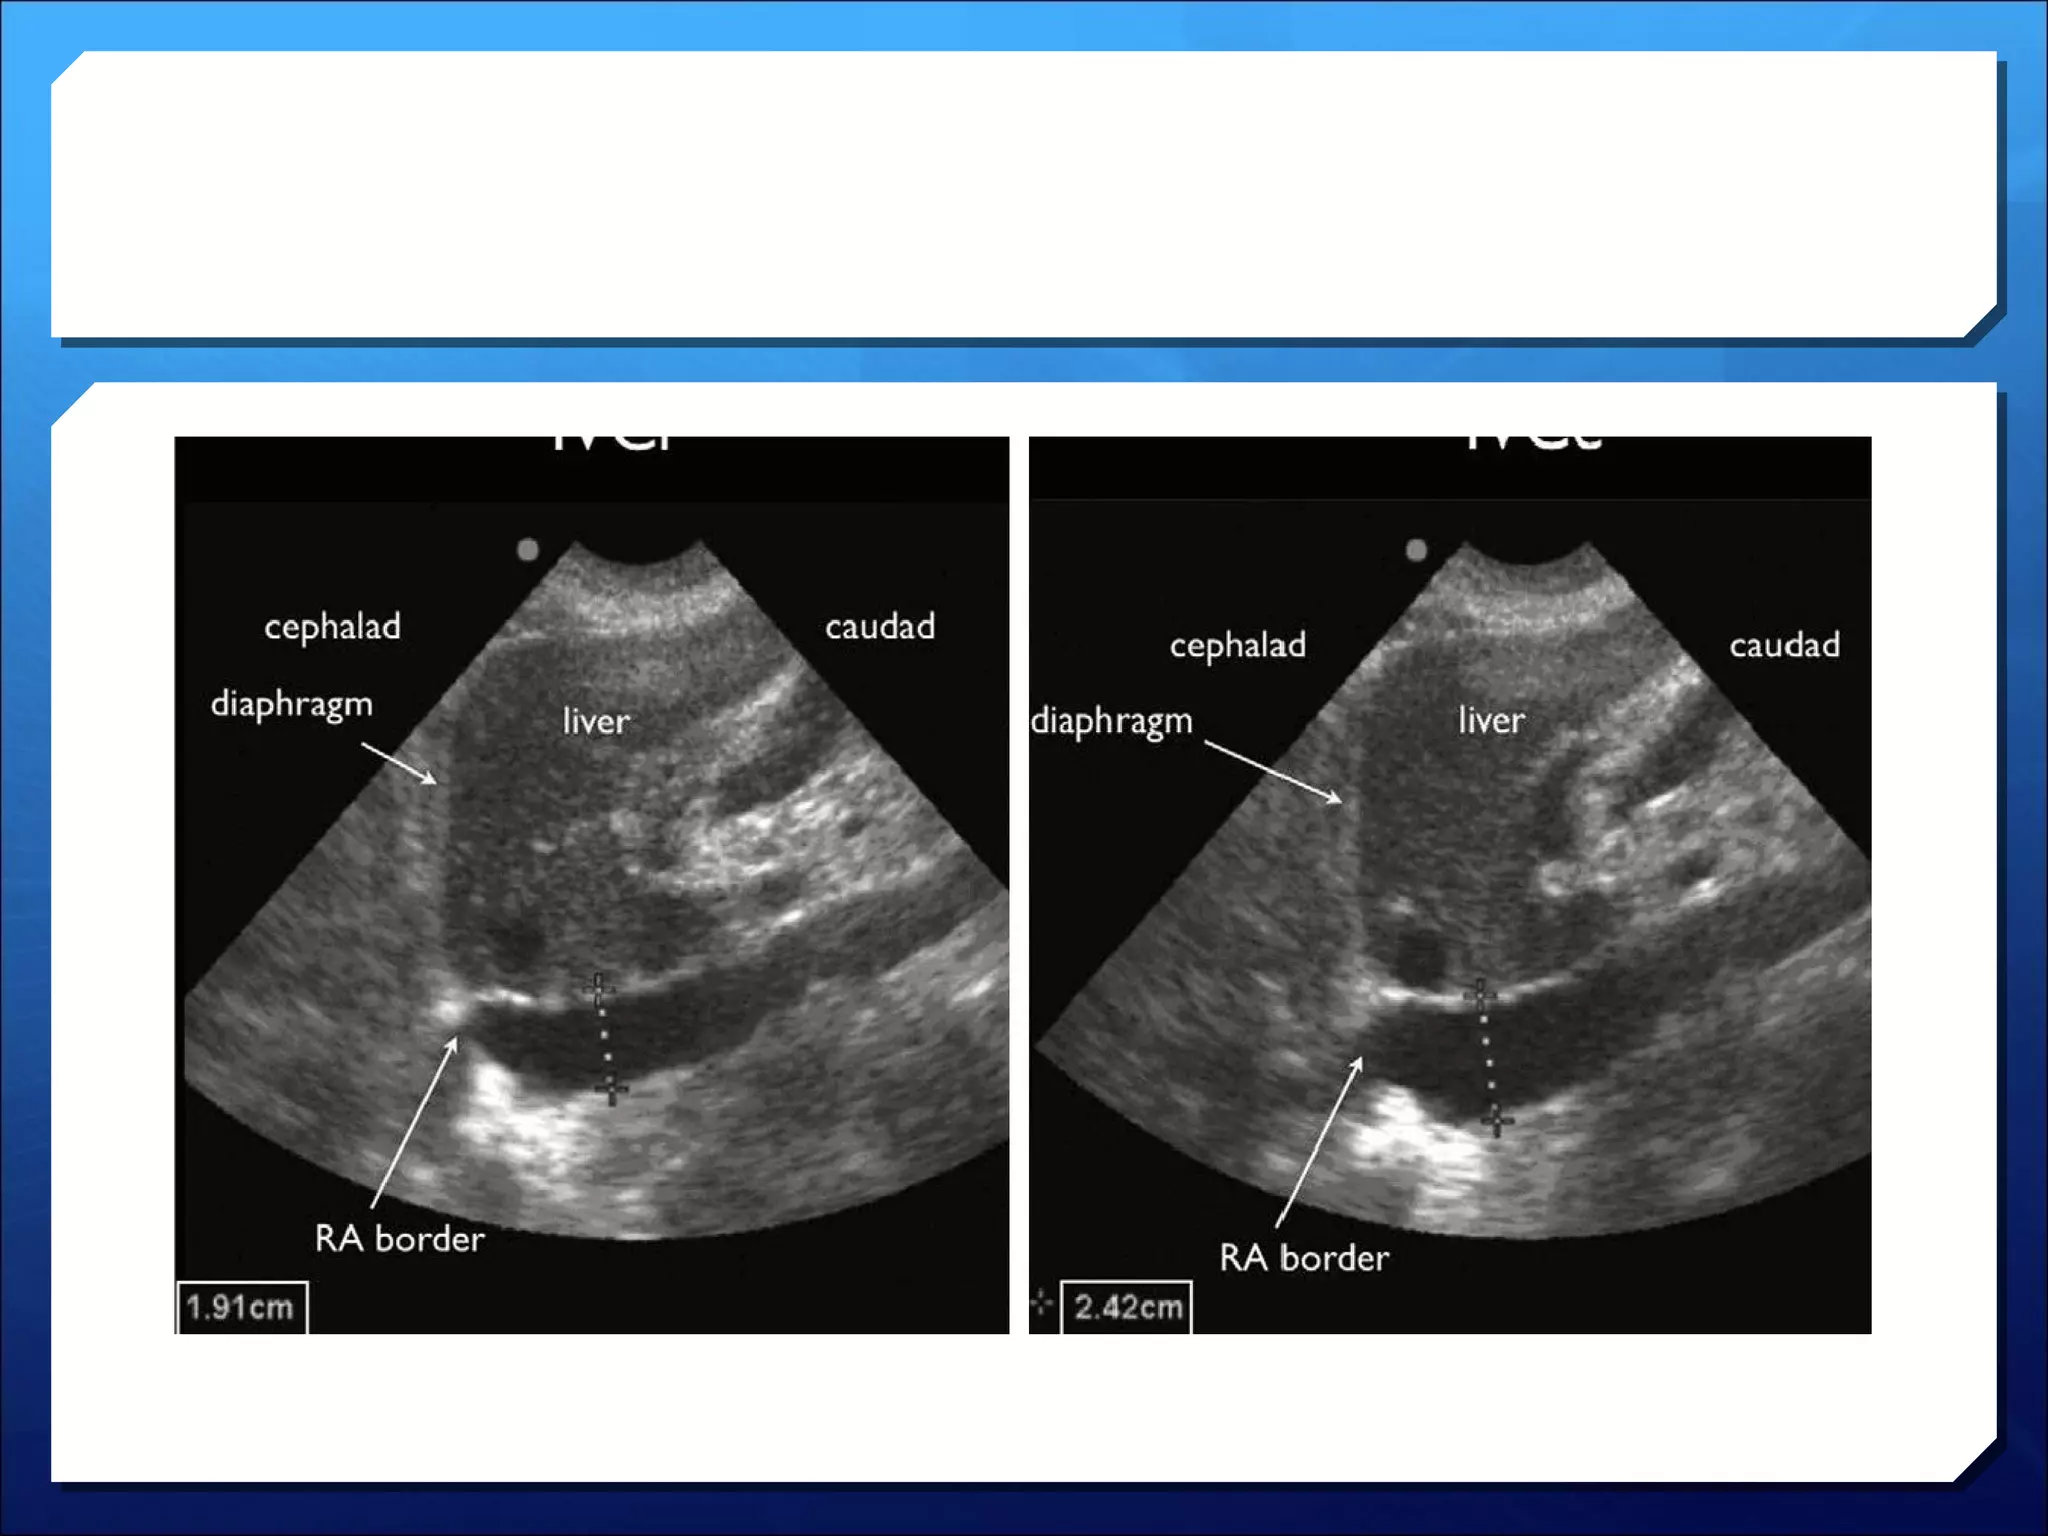
Task: Click the "cephalad" label in left image
Action: tap(332, 628)
